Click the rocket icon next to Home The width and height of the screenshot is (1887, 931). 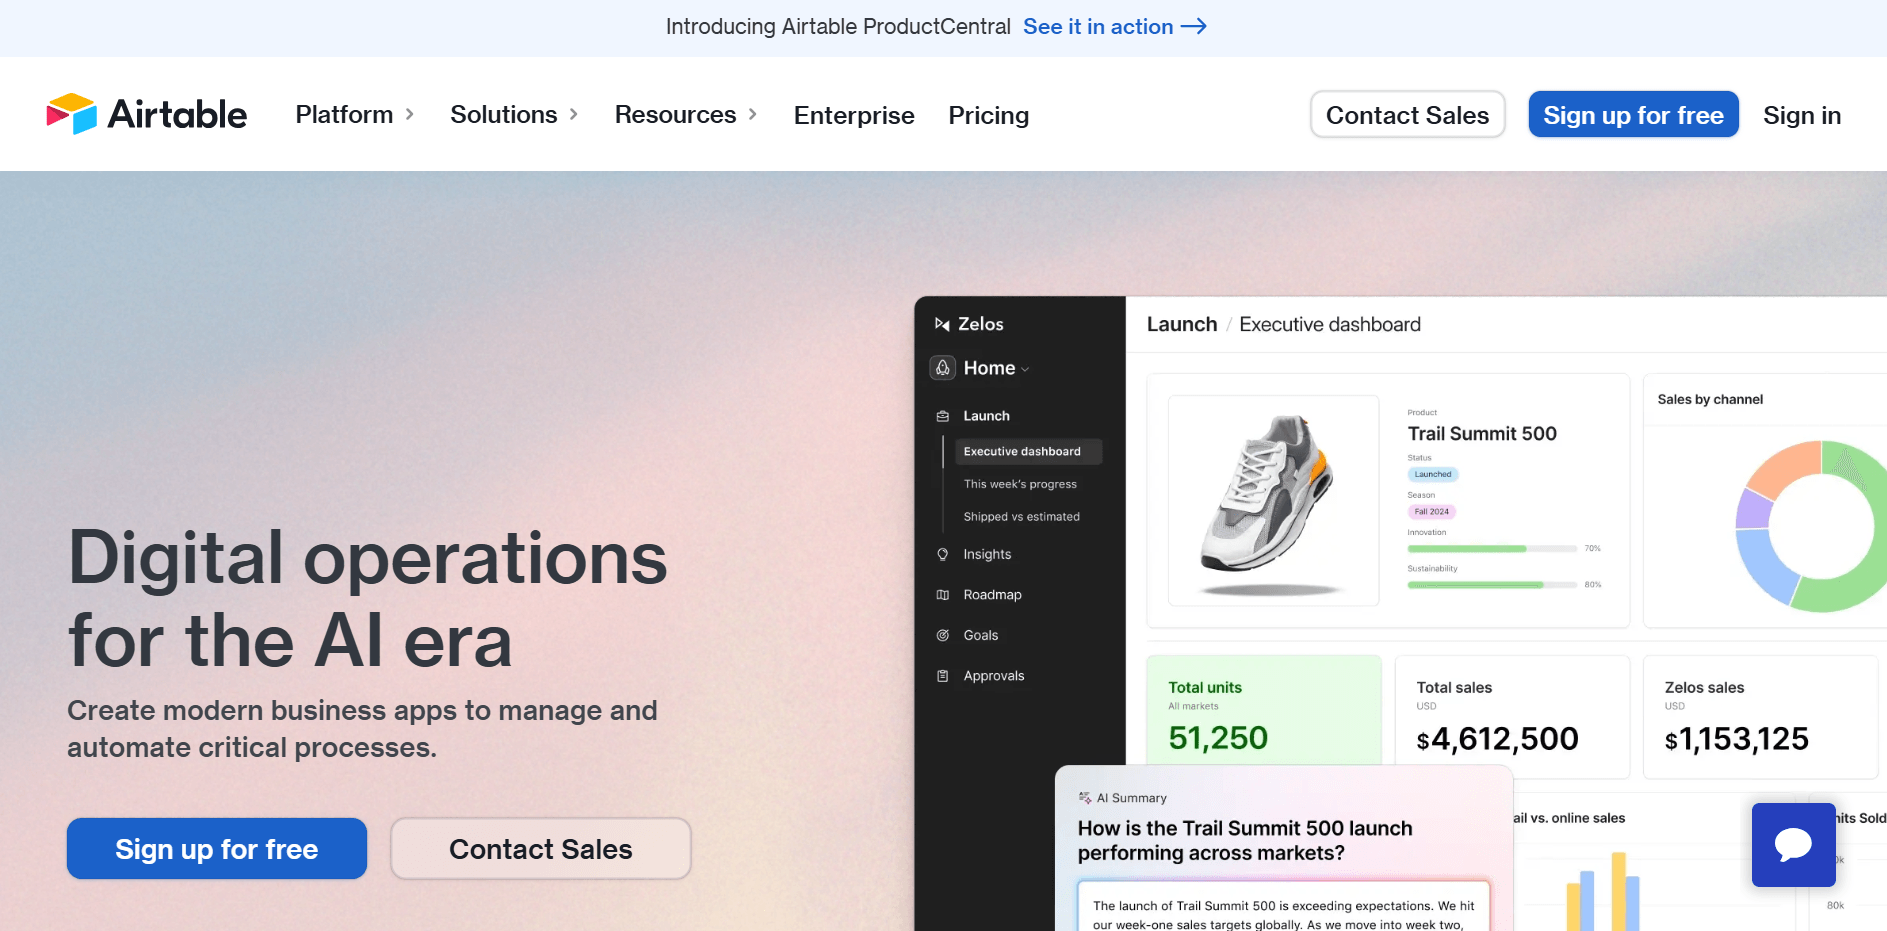click(943, 368)
